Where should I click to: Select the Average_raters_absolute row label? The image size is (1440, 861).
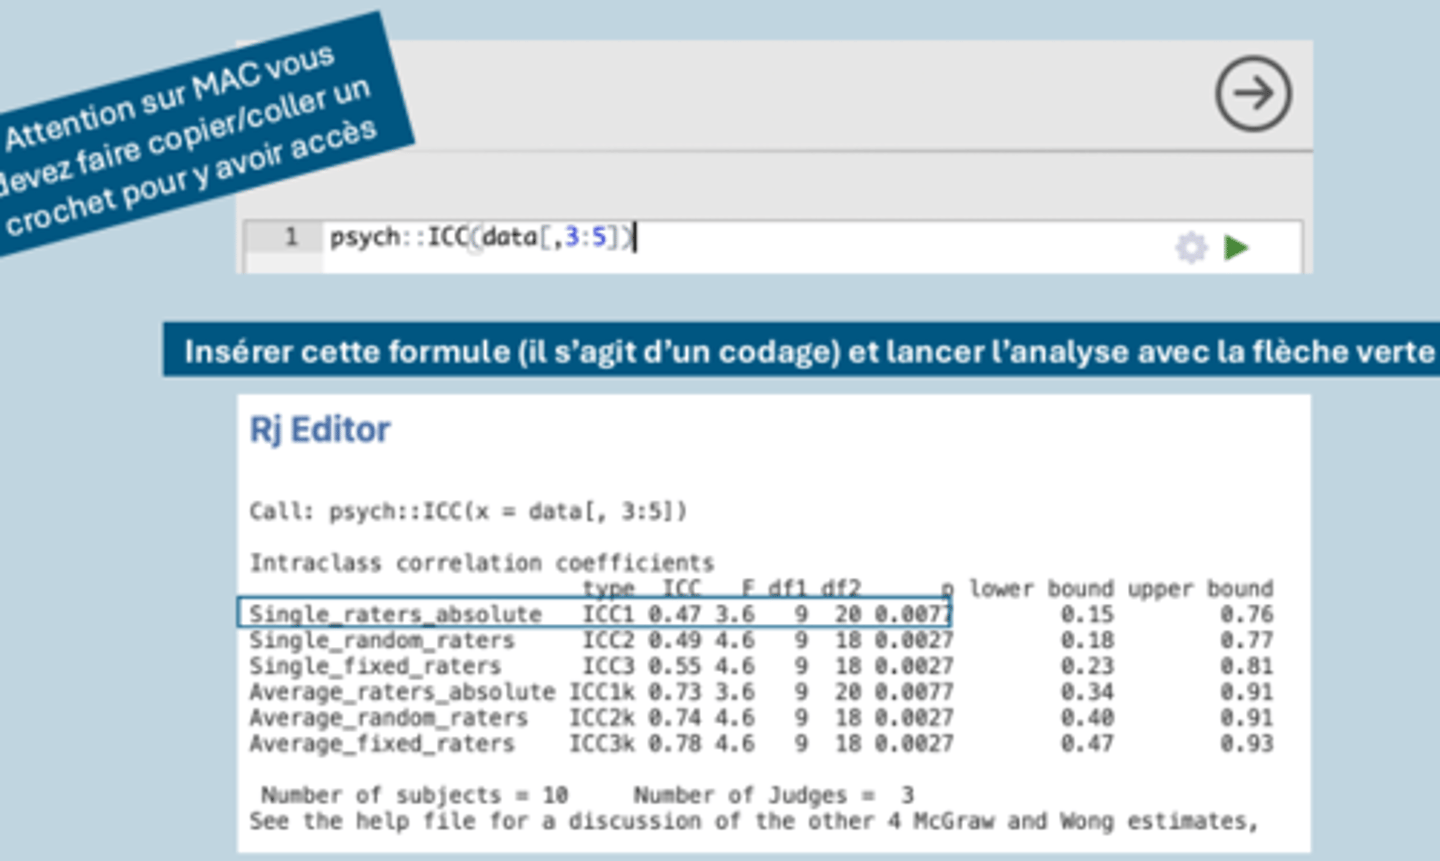(x=402, y=692)
